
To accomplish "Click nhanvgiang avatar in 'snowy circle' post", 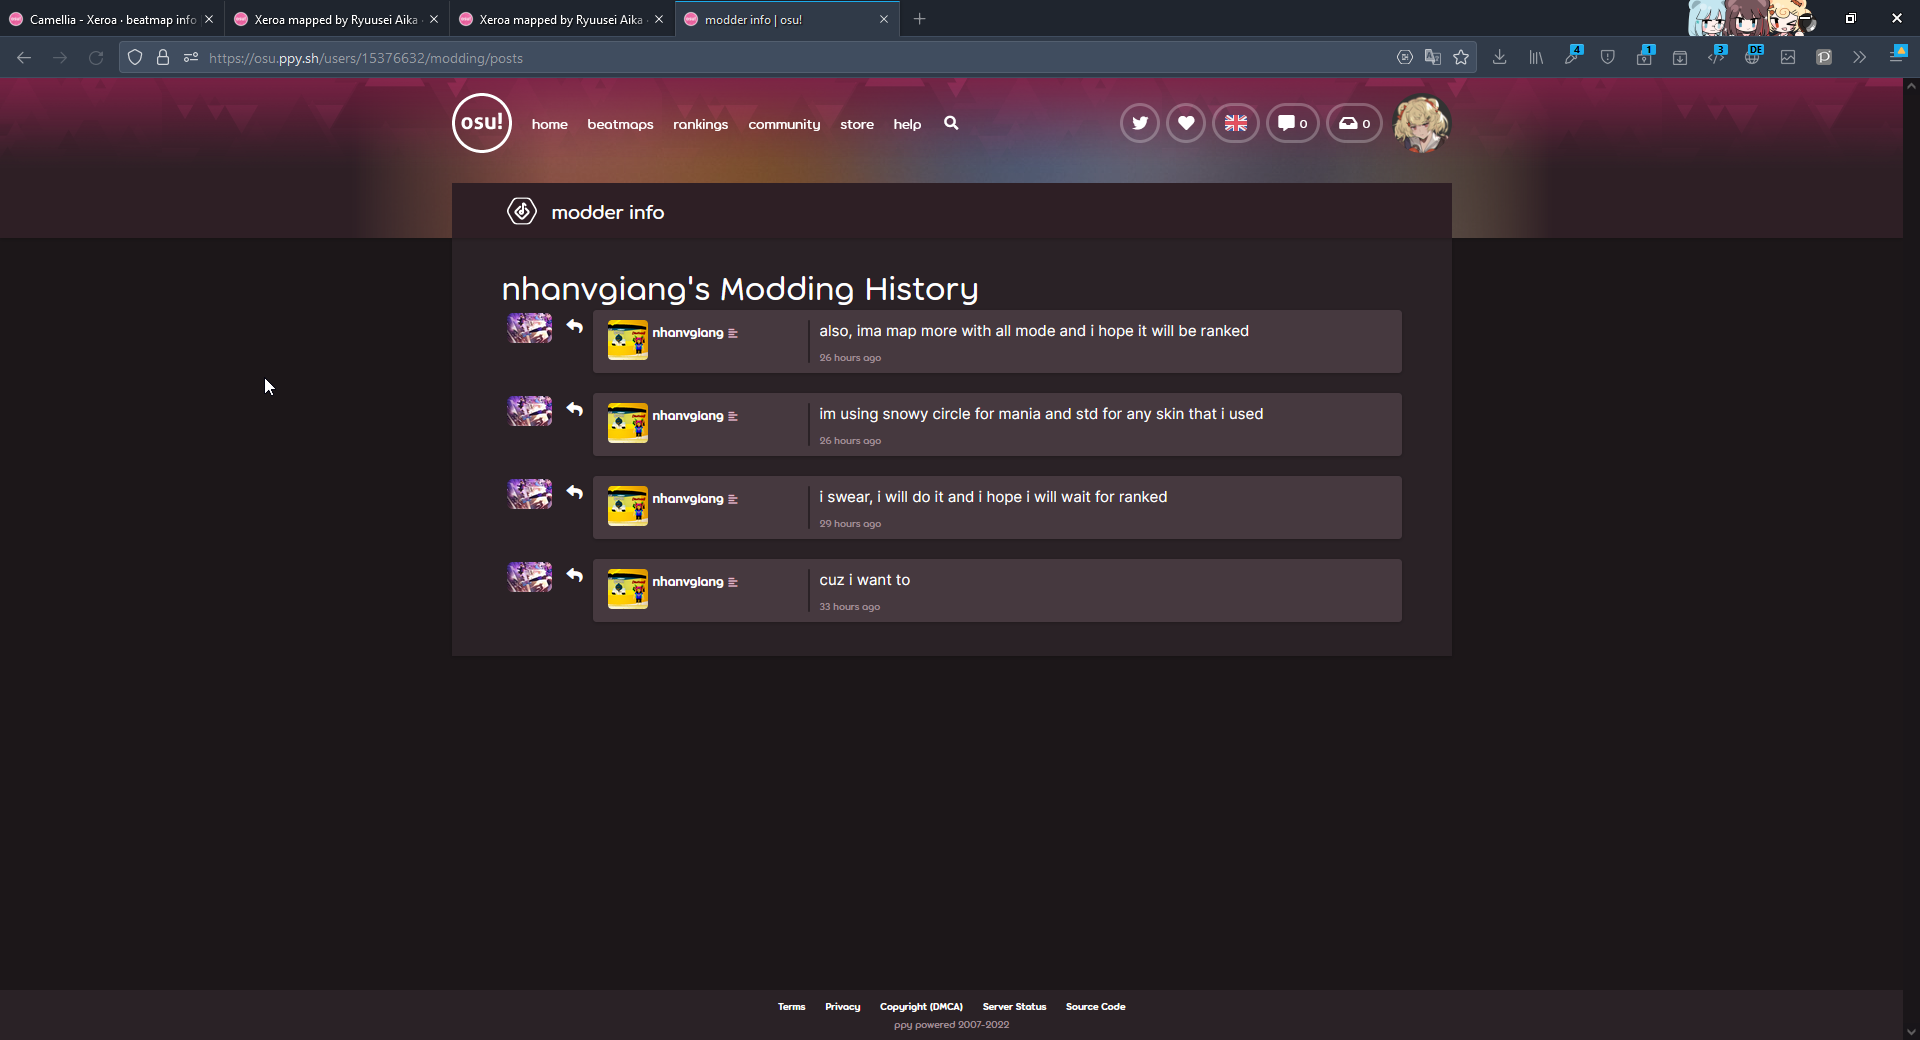I will [x=627, y=423].
